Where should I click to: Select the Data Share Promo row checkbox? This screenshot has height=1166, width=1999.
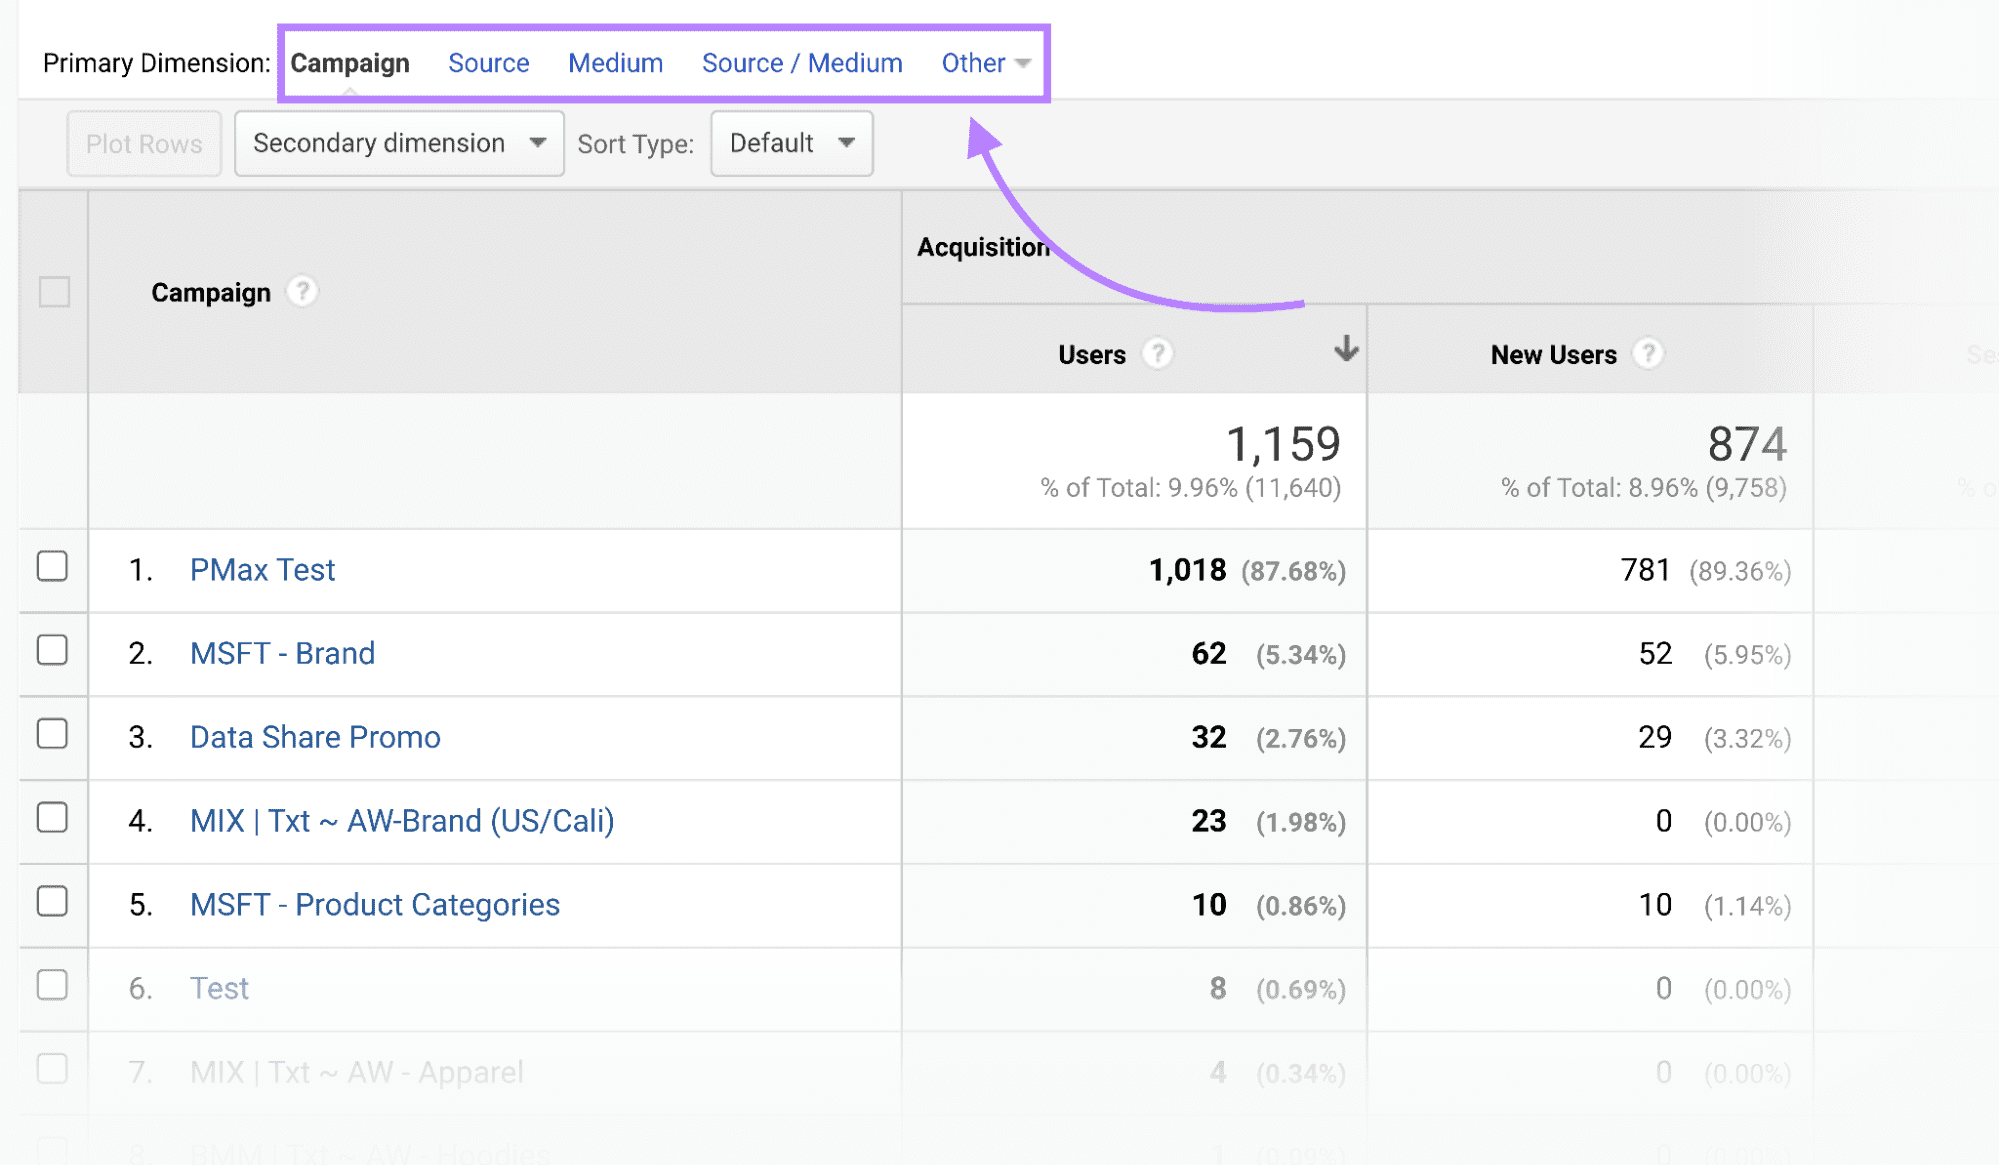(x=52, y=734)
